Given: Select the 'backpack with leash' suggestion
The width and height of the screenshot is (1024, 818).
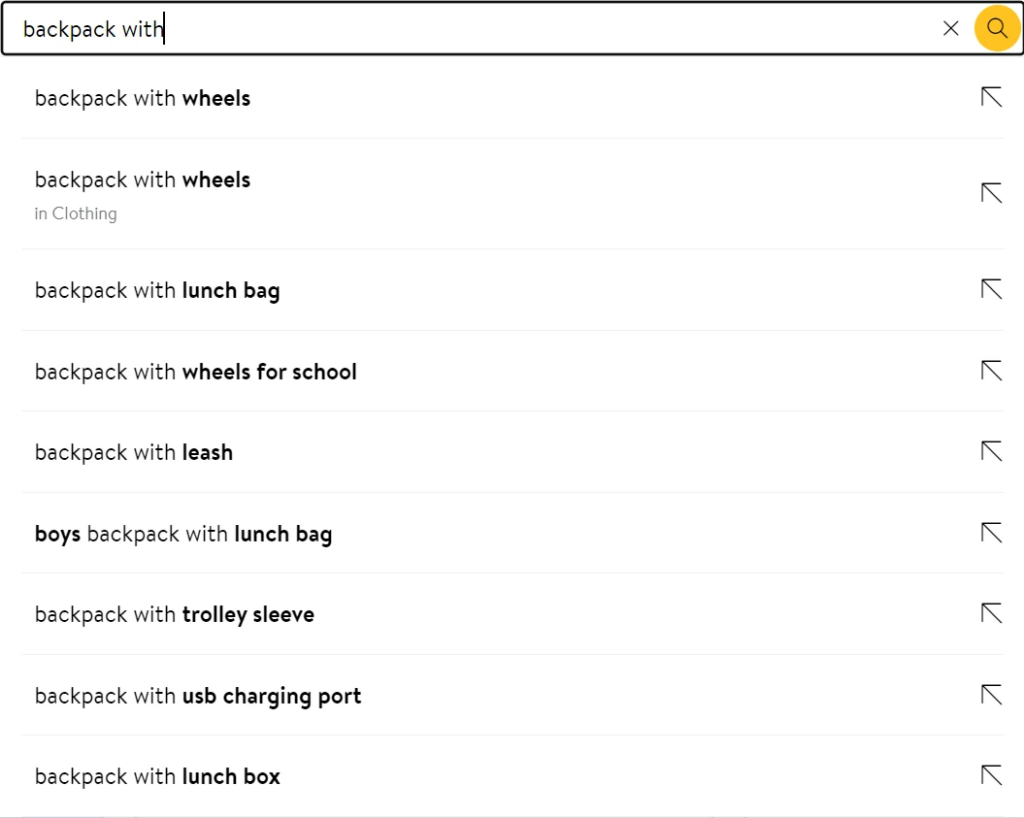Looking at the screenshot, I should coord(134,451).
